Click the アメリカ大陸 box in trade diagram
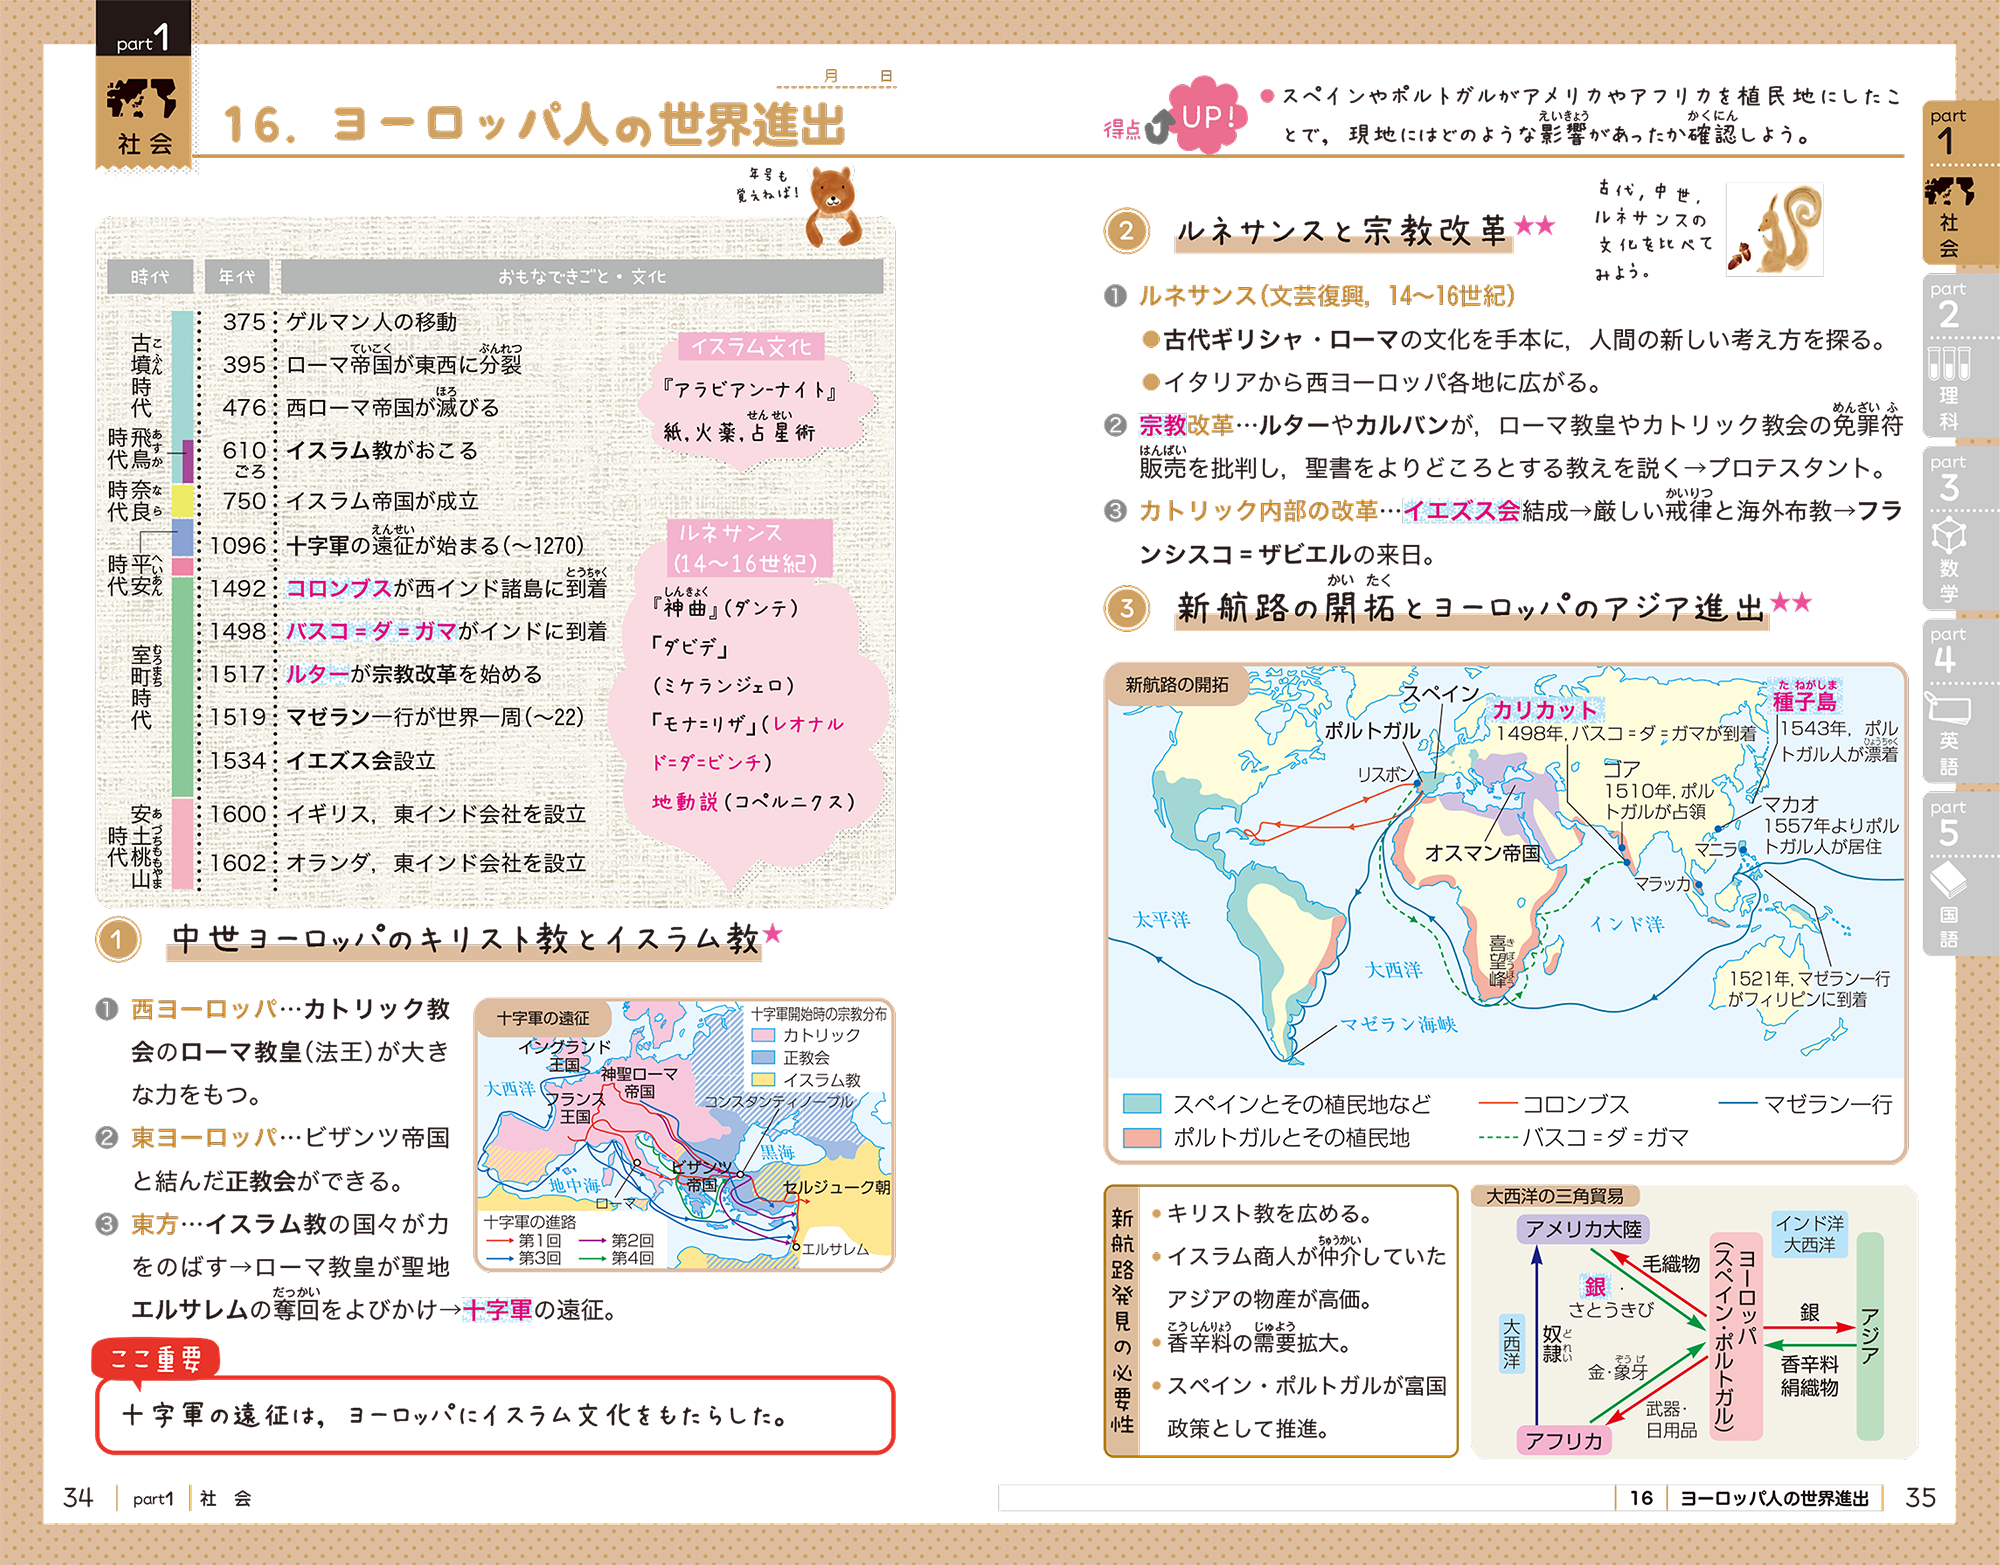The height and width of the screenshot is (1565, 2000). coord(1583,1229)
